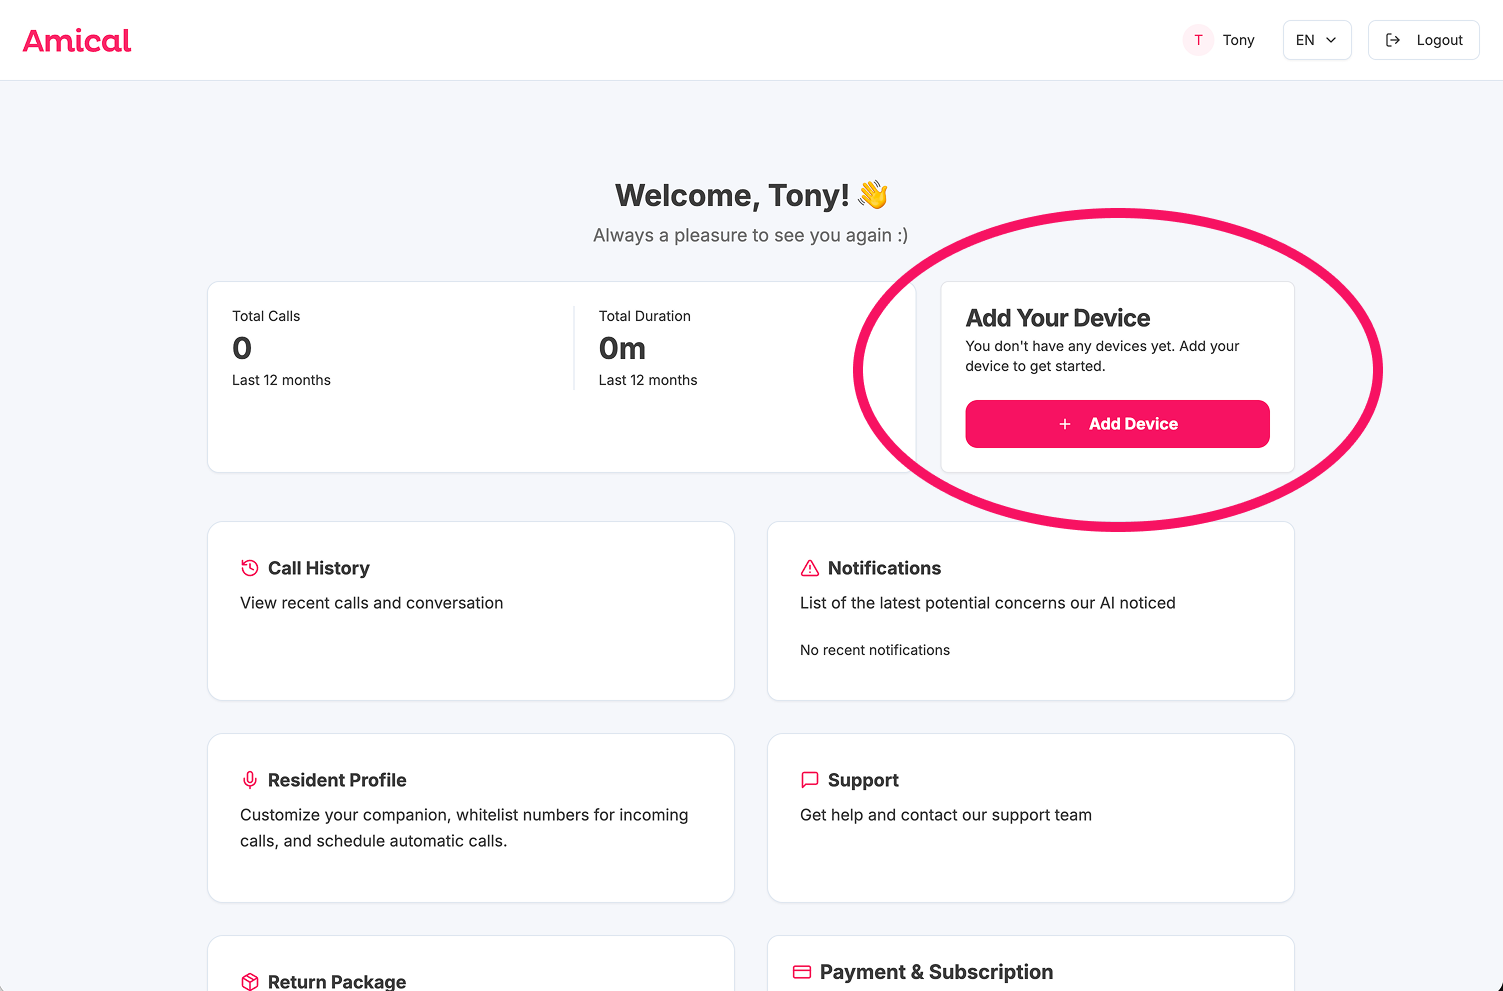This screenshot has height=991, width=1503.
Task: Click the Amical logo
Action: tap(77, 41)
